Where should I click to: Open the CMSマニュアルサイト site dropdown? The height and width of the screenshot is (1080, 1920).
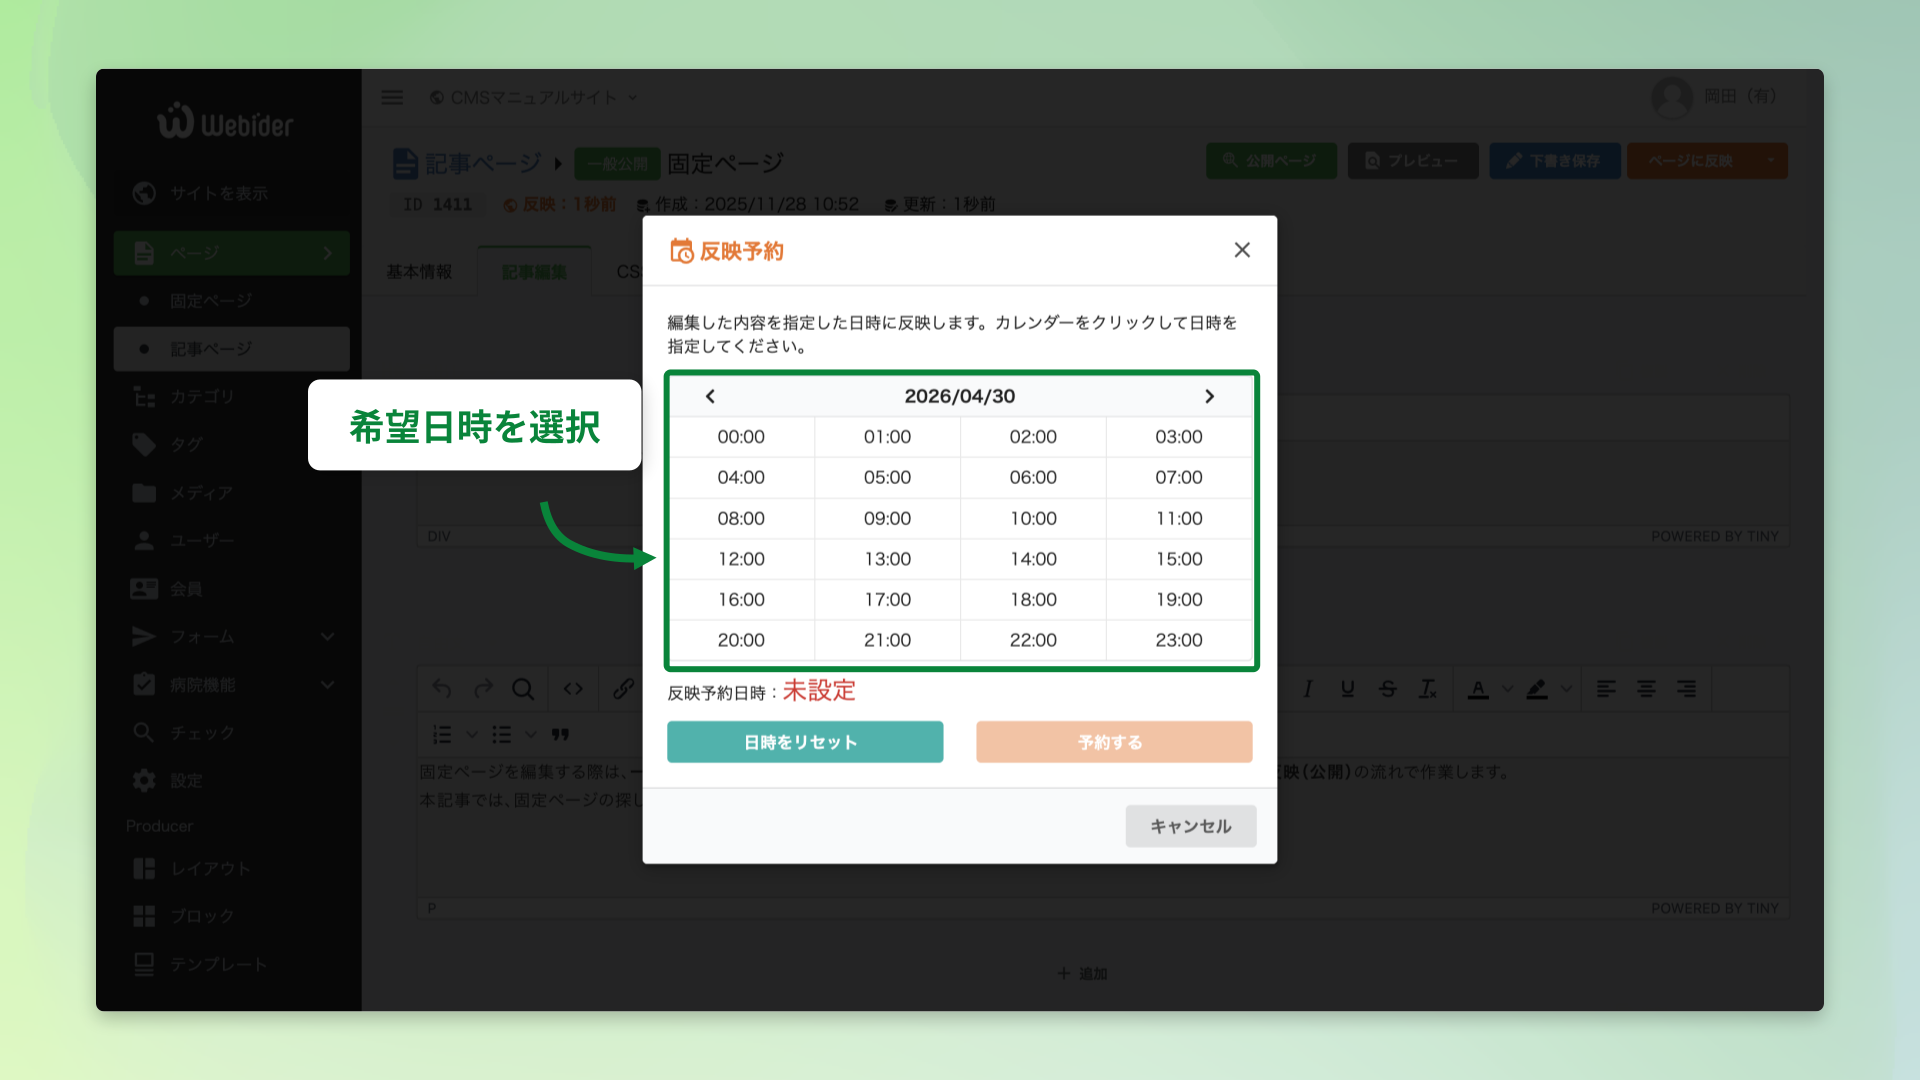pos(533,97)
